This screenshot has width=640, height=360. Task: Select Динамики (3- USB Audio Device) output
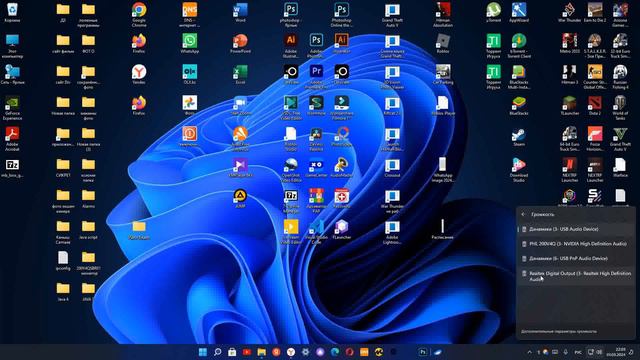point(576,229)
